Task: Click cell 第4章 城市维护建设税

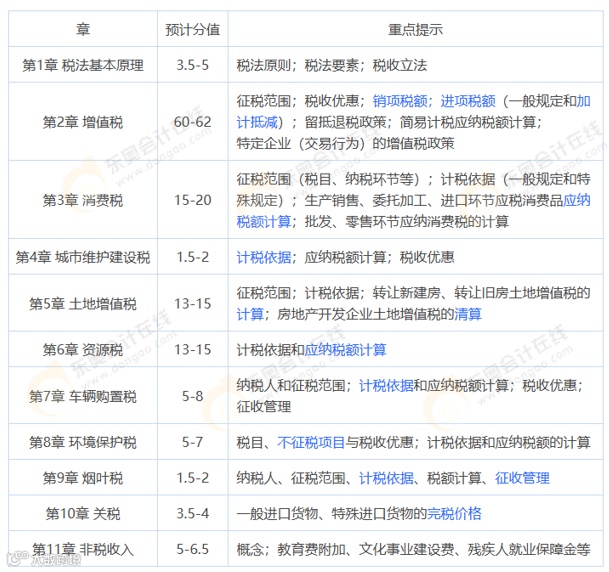Action: click(83, 257)
